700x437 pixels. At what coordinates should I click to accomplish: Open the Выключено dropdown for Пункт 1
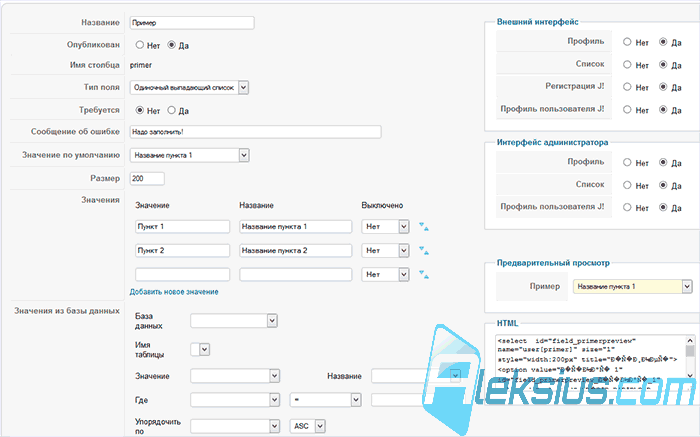point(385,226)
